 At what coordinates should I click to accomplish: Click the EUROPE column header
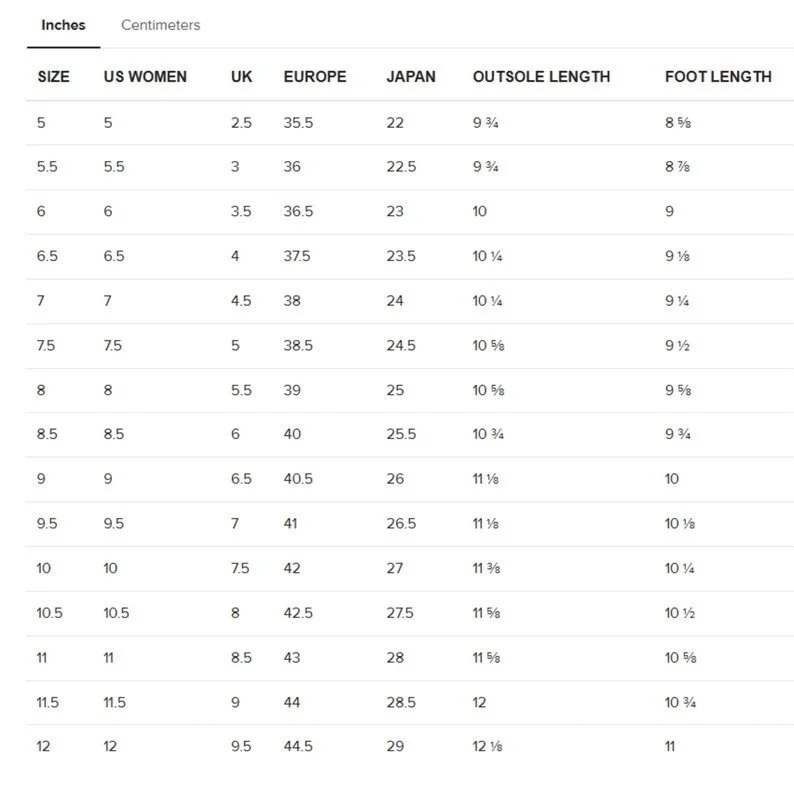[x=315, y=76]
